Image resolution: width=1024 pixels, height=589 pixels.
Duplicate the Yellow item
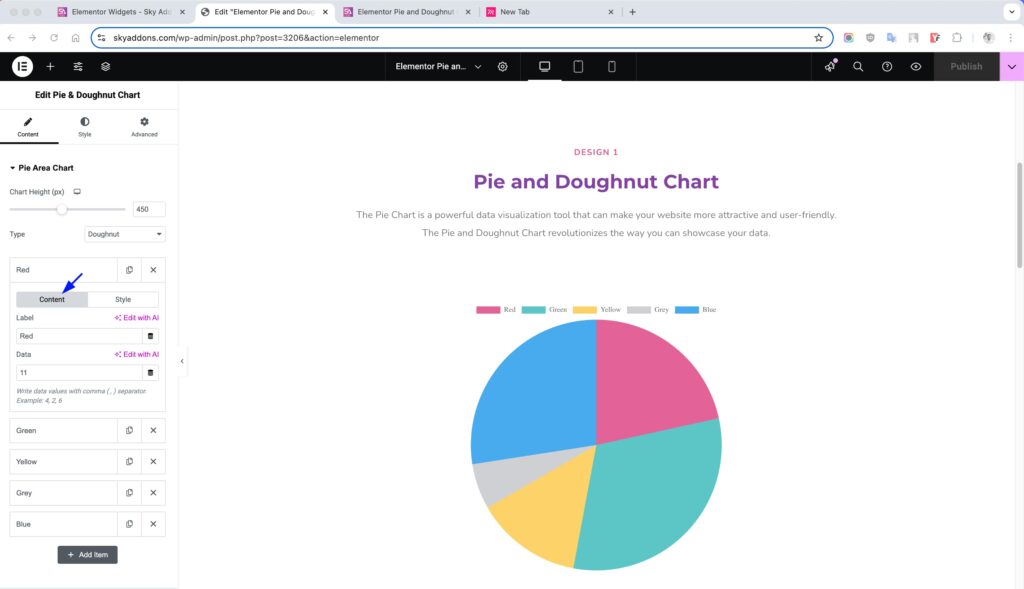click(x=129, y=462)
